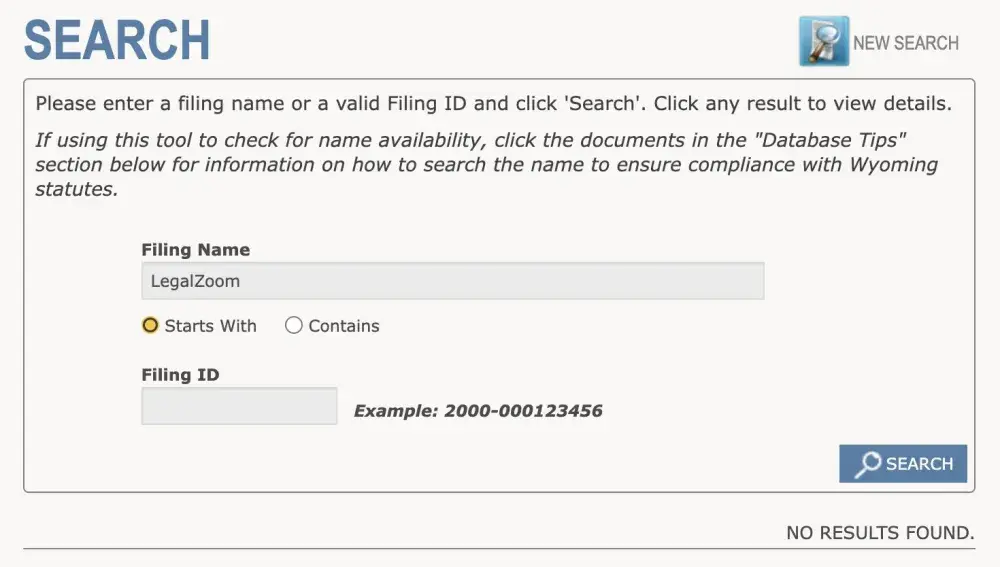The height and width of the screenshot is (567, 1000).
Task: Click the Filing Name field label
Action: (196, 250)
